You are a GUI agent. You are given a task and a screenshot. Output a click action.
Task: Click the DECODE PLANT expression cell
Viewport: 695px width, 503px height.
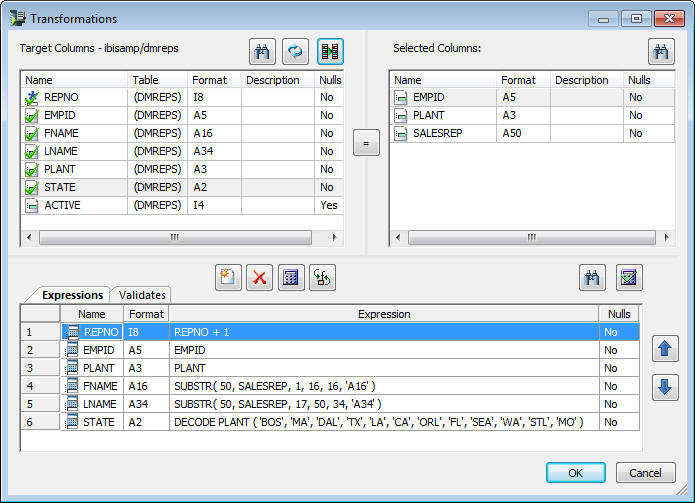point(384,422)
